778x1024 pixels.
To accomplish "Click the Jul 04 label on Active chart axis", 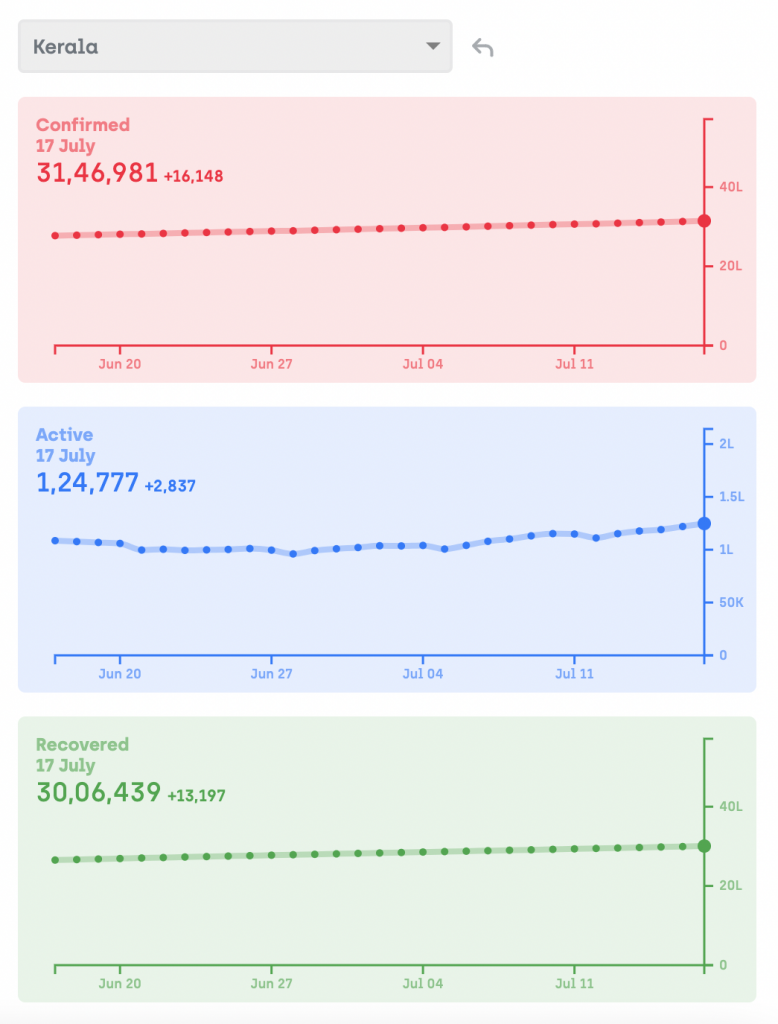I will pos(422,674).
